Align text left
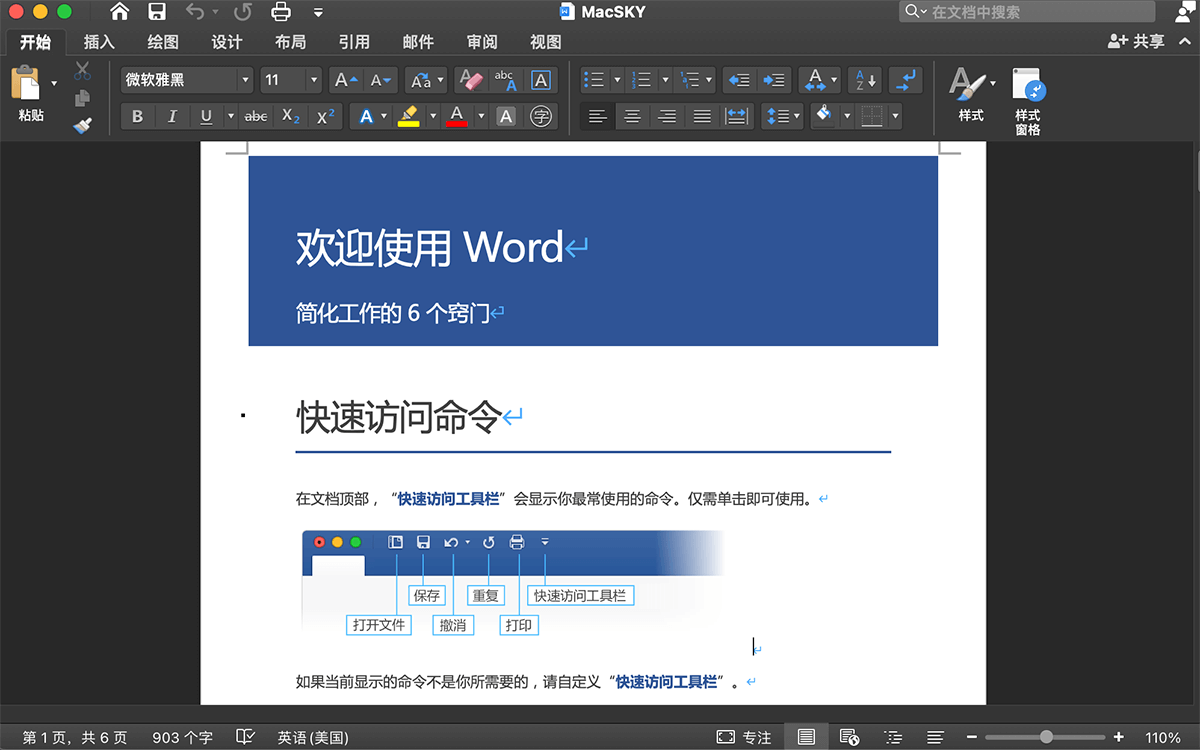Viewport: 1200px width, 750px height. coord(598,116)
